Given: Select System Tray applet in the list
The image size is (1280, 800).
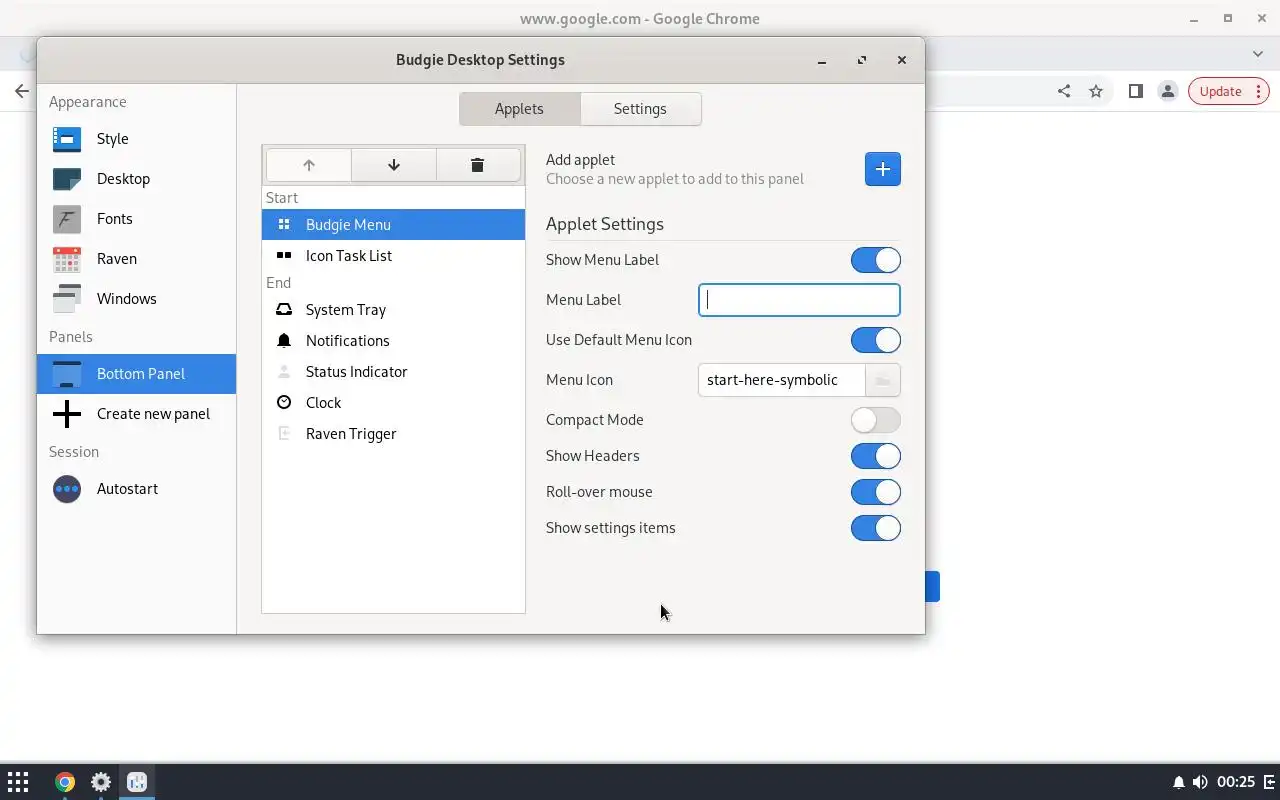Looking at the screenshot, I should 393,310.
